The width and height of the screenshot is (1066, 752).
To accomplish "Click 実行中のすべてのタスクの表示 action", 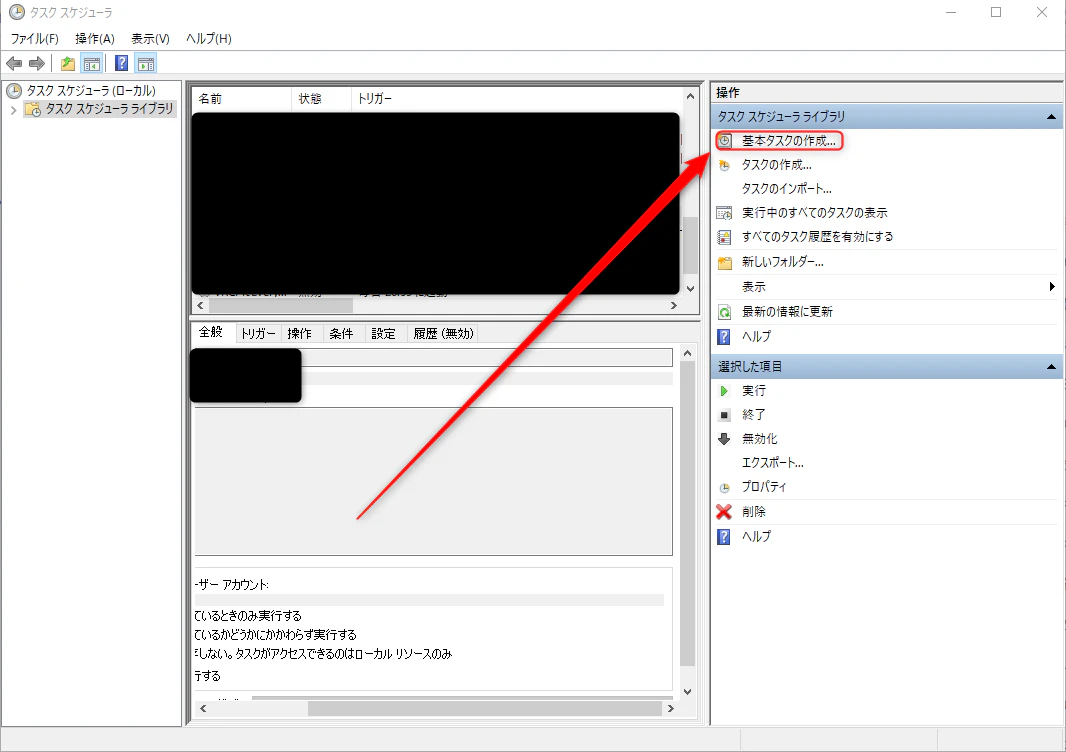I will (814, 213).
